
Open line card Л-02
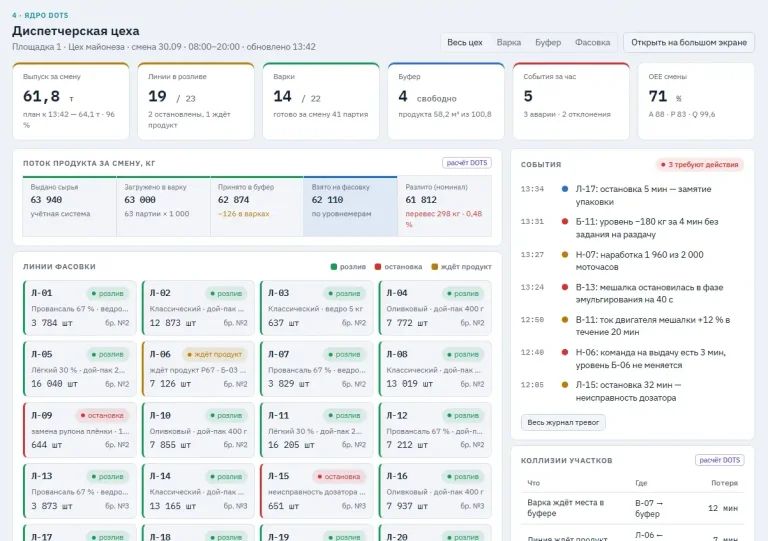pos(198,308)
